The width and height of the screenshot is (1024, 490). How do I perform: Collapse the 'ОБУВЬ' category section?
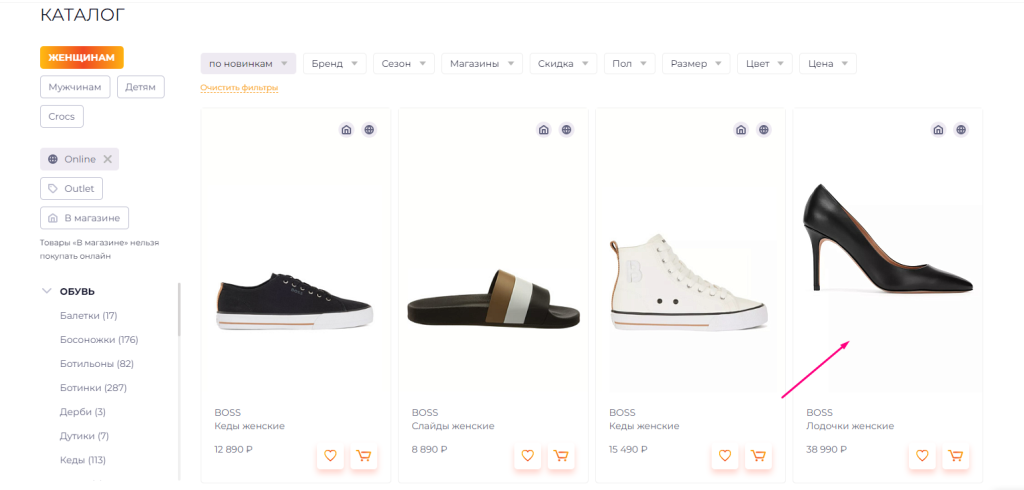pos(46,292)
